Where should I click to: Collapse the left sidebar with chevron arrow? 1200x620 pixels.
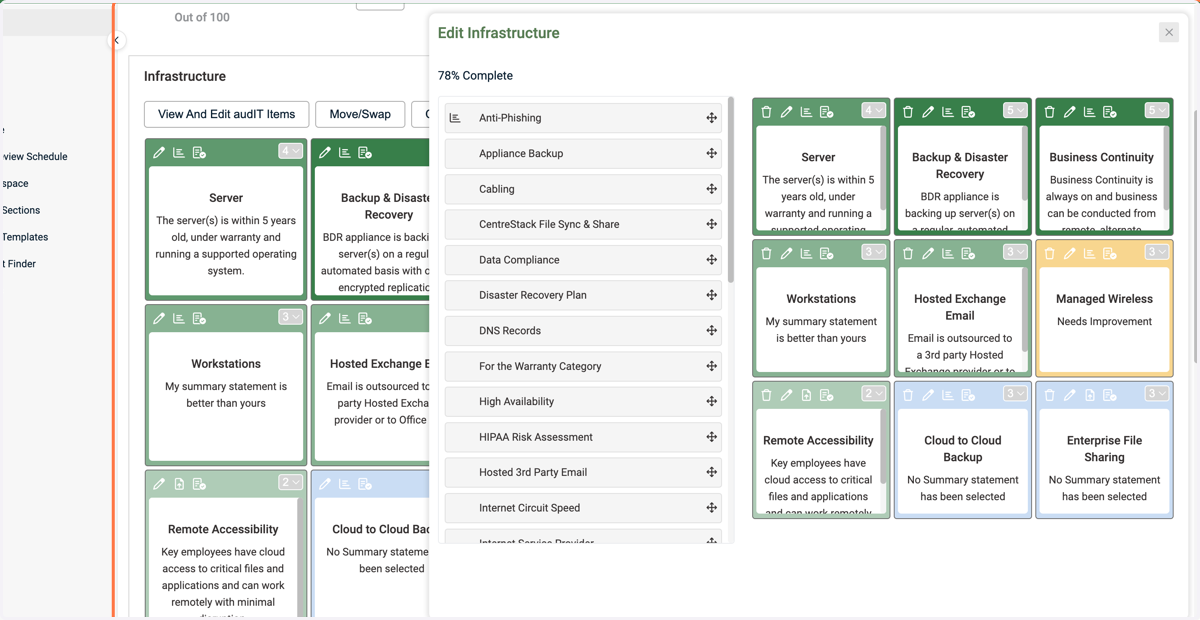tap(116, 41)
